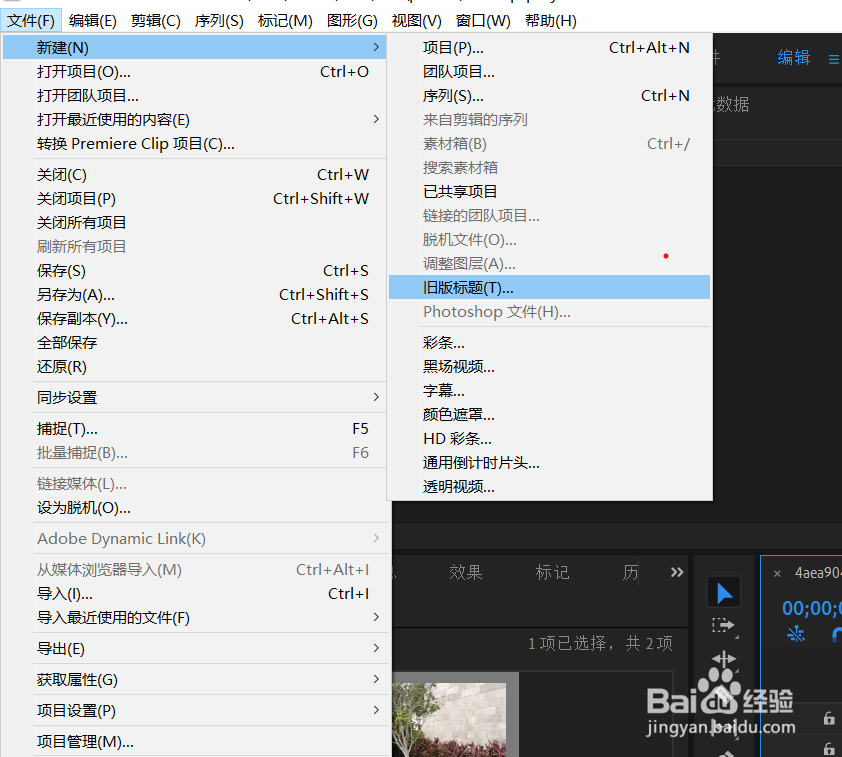Select the Selection tool in the tools panel
This screenshot has width=842, height=757.
723,591
